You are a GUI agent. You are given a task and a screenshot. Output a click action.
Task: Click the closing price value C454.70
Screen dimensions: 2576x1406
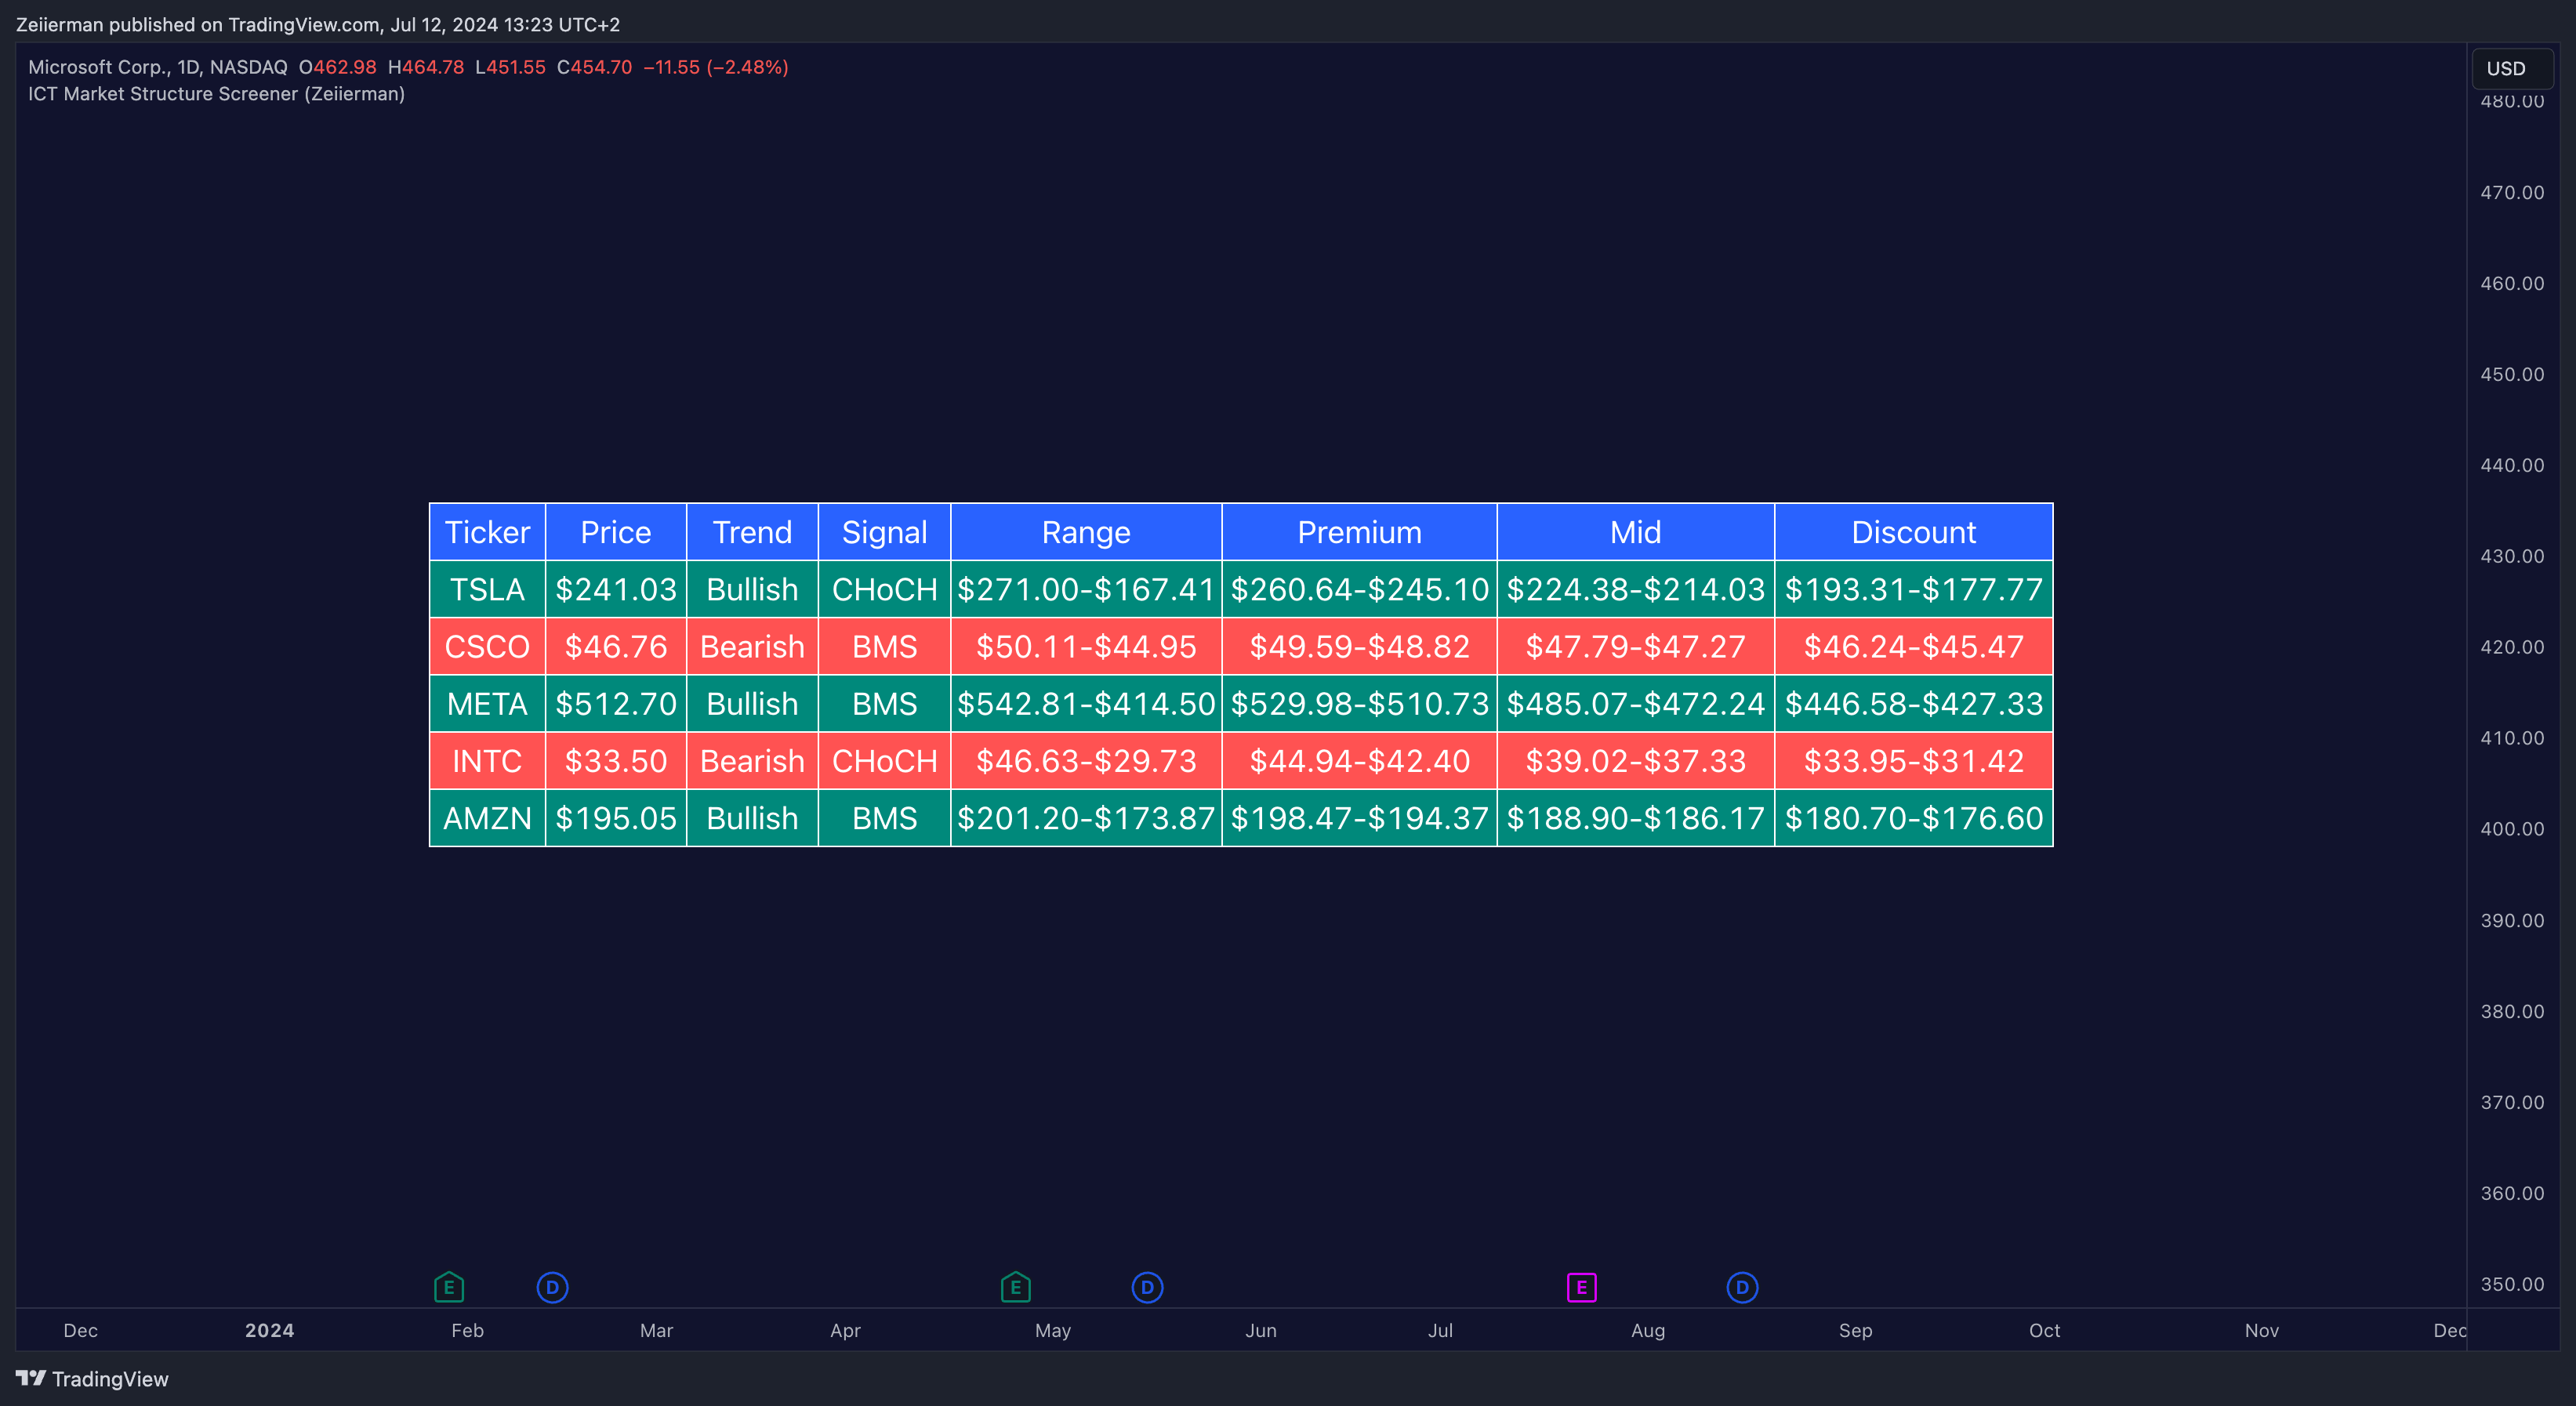point(594,67)
